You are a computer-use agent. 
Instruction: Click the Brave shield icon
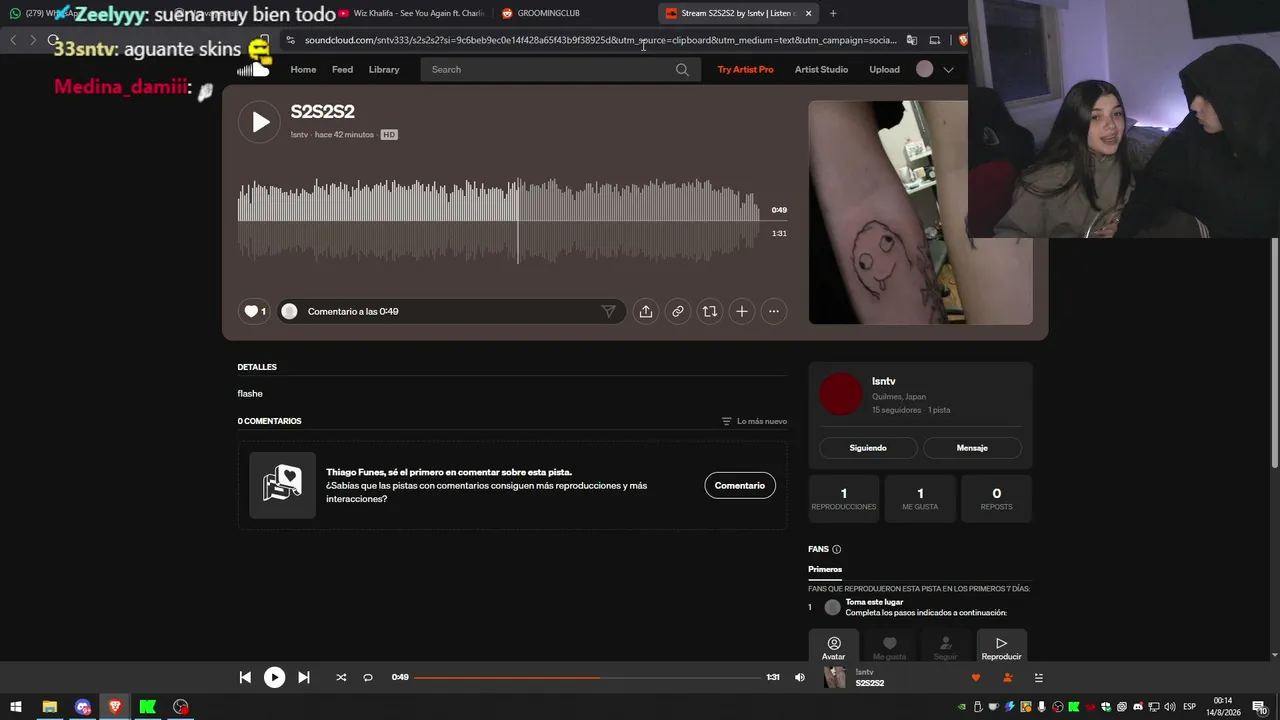tap(962, 40)
